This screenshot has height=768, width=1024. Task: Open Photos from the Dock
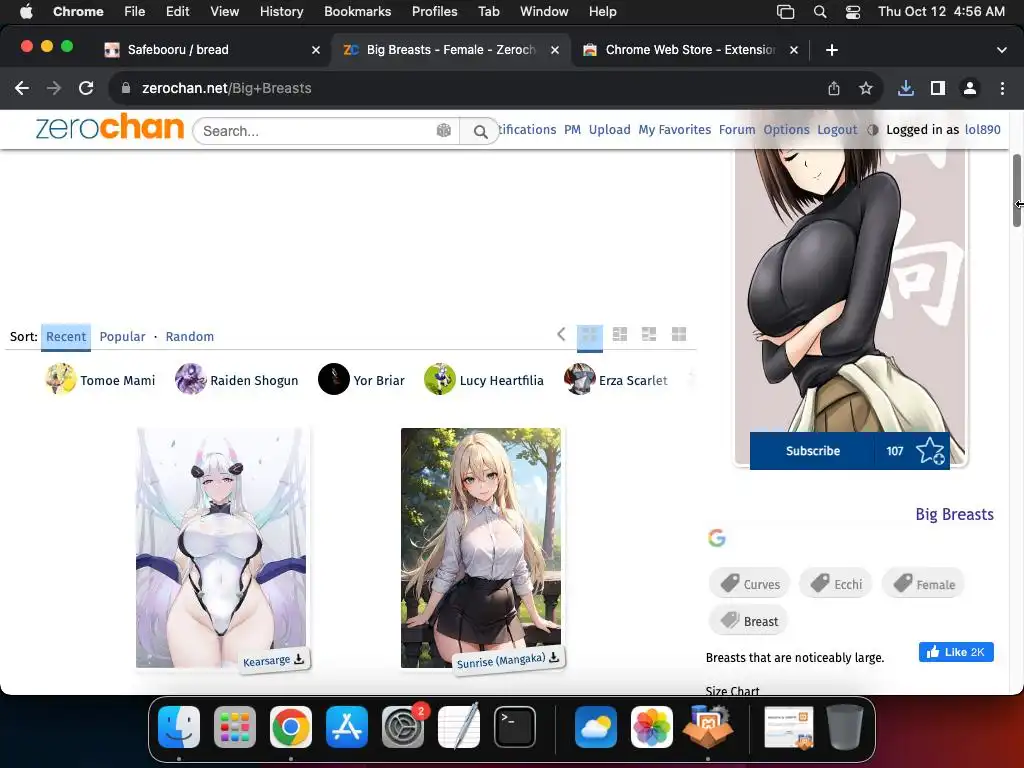coord(652,727)
